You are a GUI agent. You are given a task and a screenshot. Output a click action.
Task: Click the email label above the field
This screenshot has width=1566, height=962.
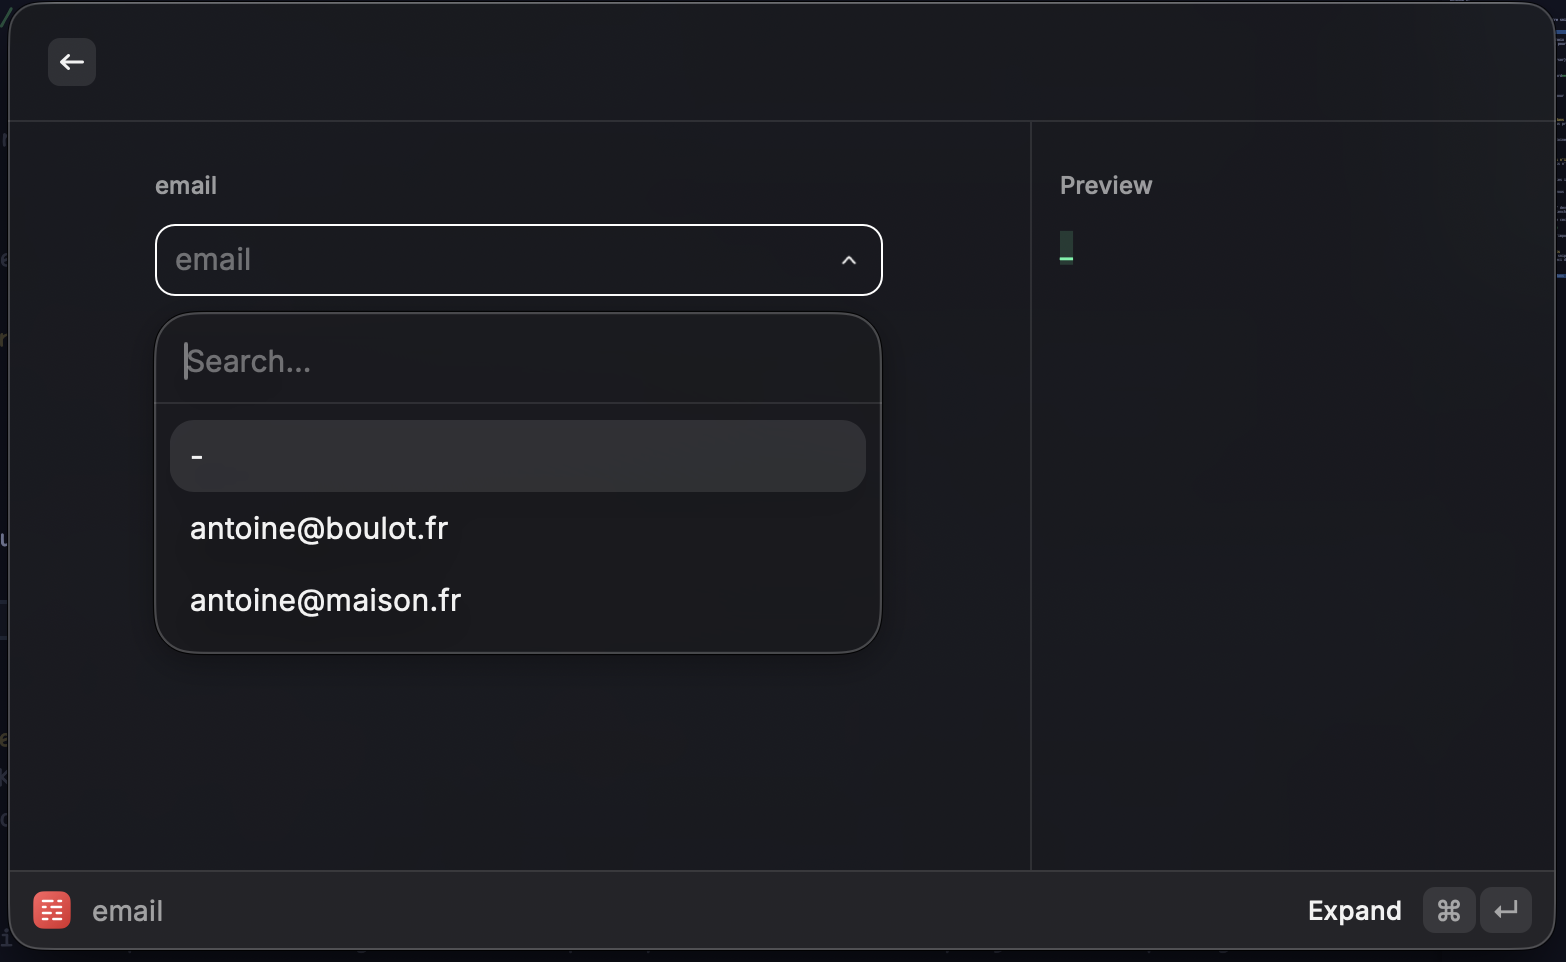tap(186, 185)
